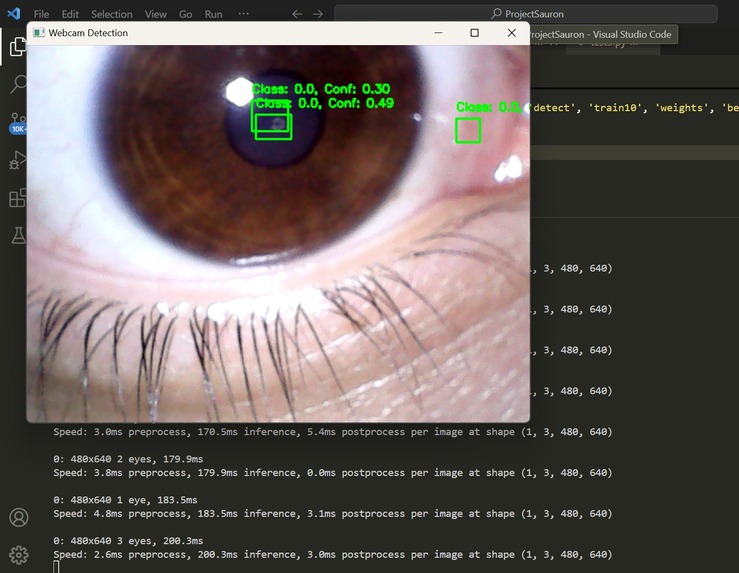Viewport: 739px width, 573px height.
Task: Maximize the Webcam Detection window
Action: 475,33
